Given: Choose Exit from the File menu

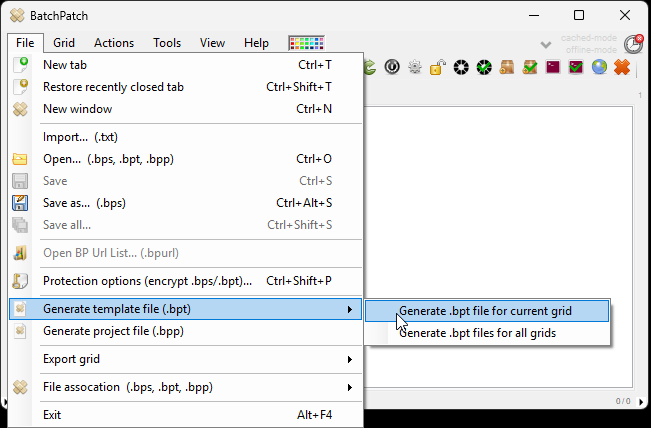Looking at the screenshot, I should pyautogui.click(x=186, y=415).
